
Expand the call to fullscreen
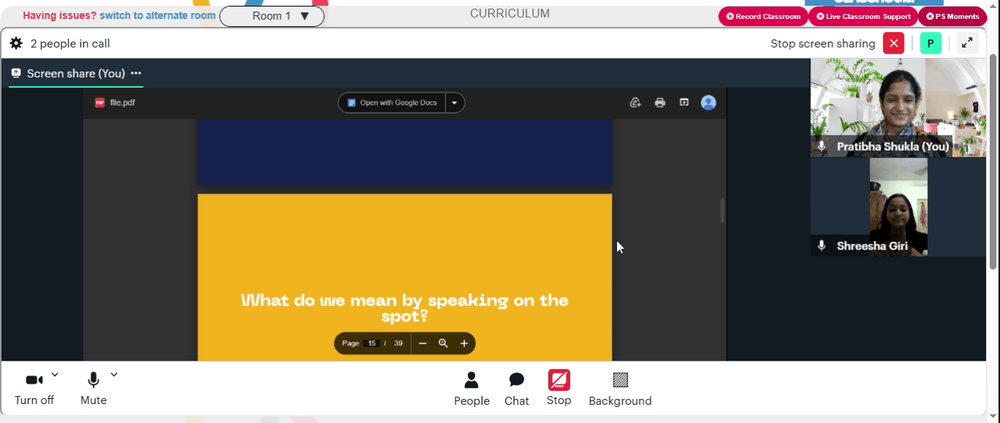pyautogui.click(x=967, y=43)
